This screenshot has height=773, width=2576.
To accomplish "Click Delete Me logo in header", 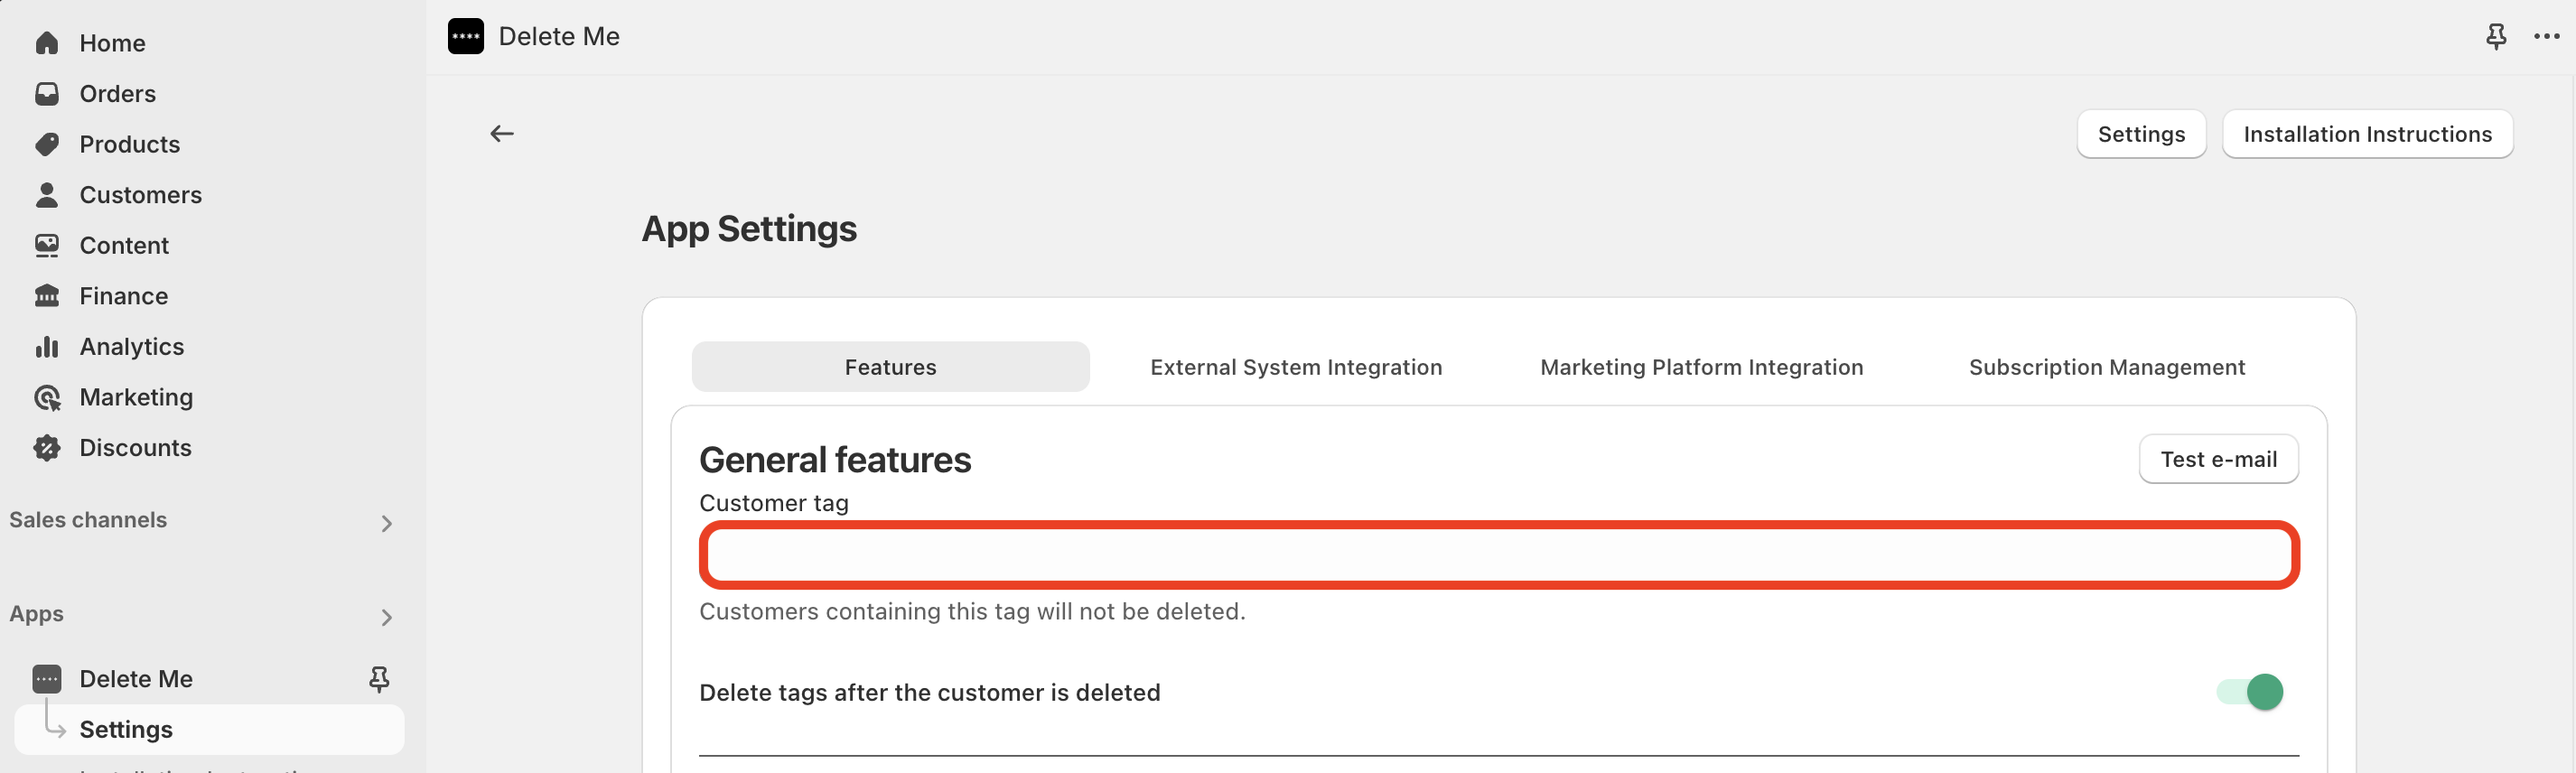I will pyautogui.click(x=466, y=36).
